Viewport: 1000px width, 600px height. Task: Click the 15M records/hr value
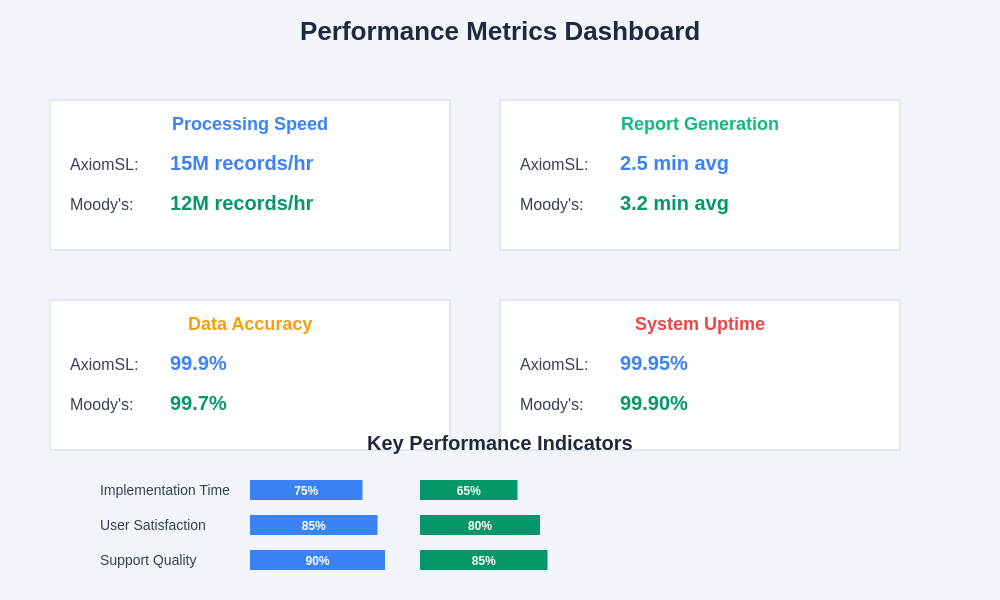(x=241, y=163)
